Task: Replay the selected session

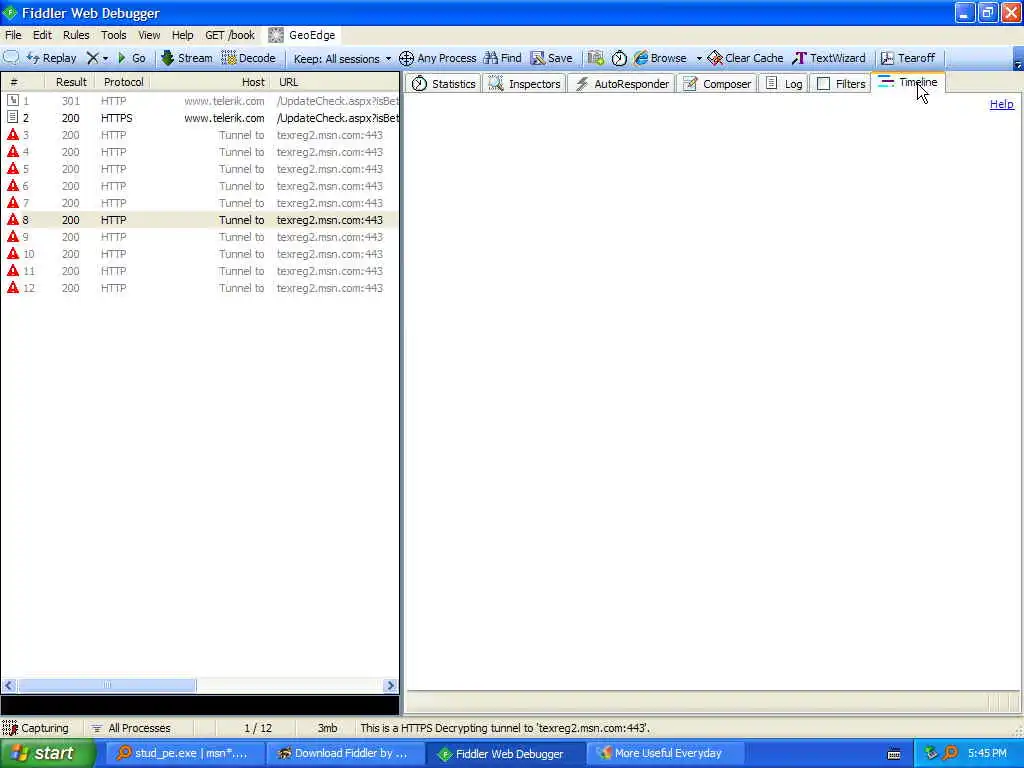Action: pyautogui.click(x=52, y=58)
